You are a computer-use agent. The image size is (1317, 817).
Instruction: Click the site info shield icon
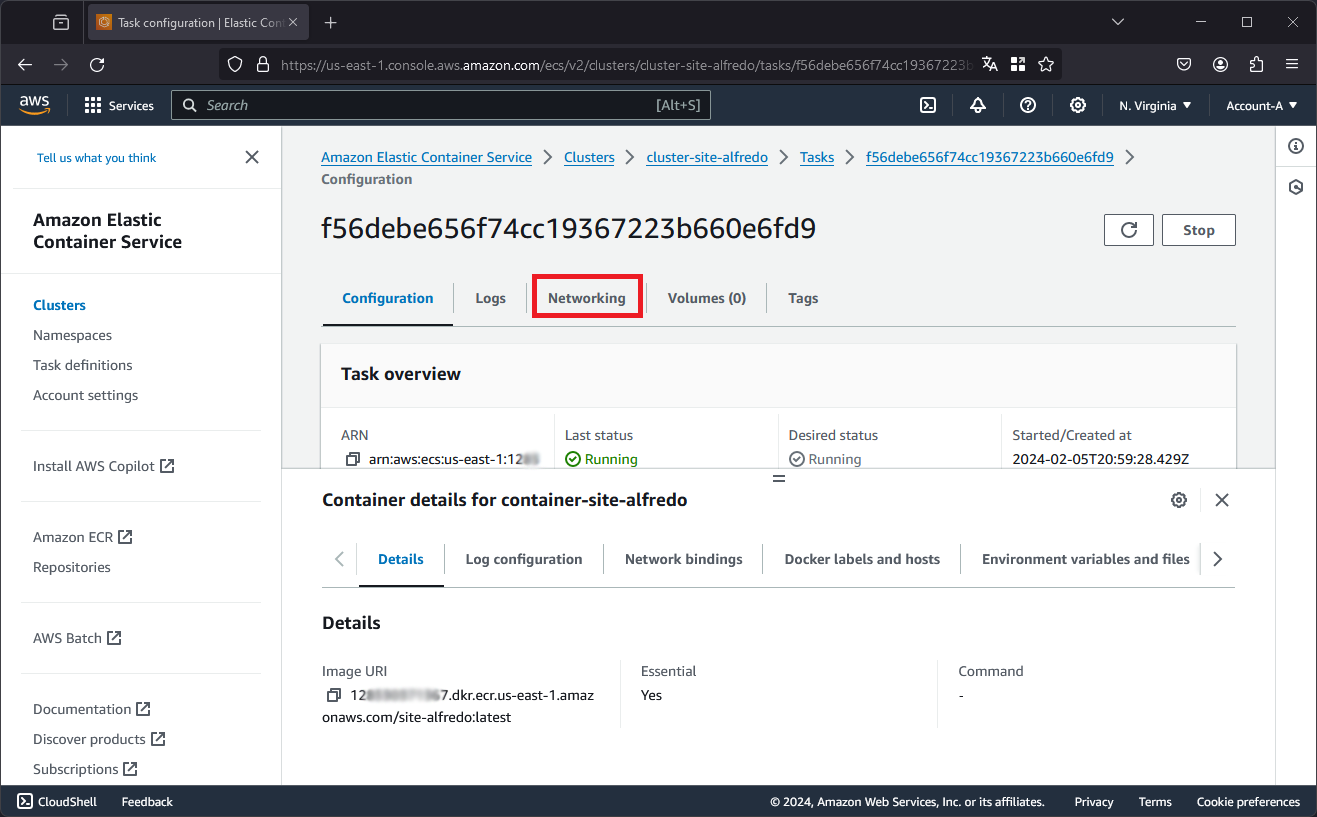coord(235,64)
